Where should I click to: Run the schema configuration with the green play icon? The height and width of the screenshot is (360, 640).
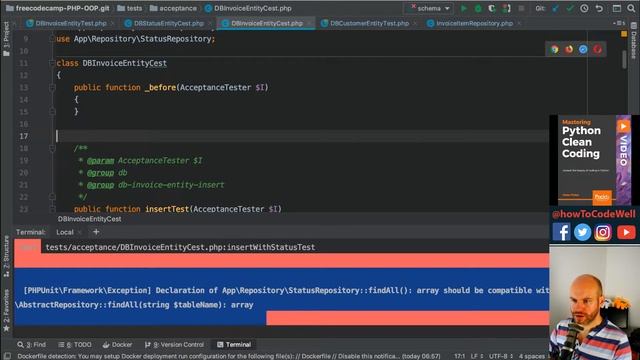pyautogui.click(x=464, y=8)
